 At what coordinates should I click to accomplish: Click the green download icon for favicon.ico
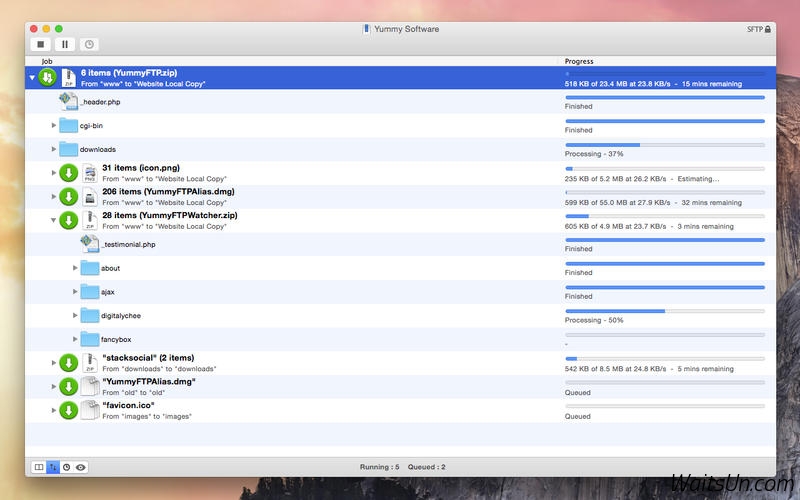pos(68,410)
